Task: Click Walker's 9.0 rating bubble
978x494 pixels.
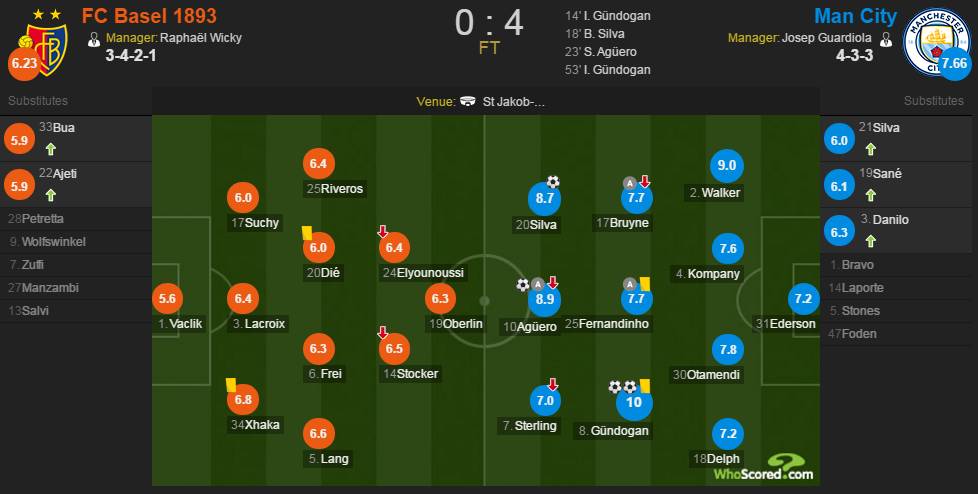Action: click(x=727, y=166)
